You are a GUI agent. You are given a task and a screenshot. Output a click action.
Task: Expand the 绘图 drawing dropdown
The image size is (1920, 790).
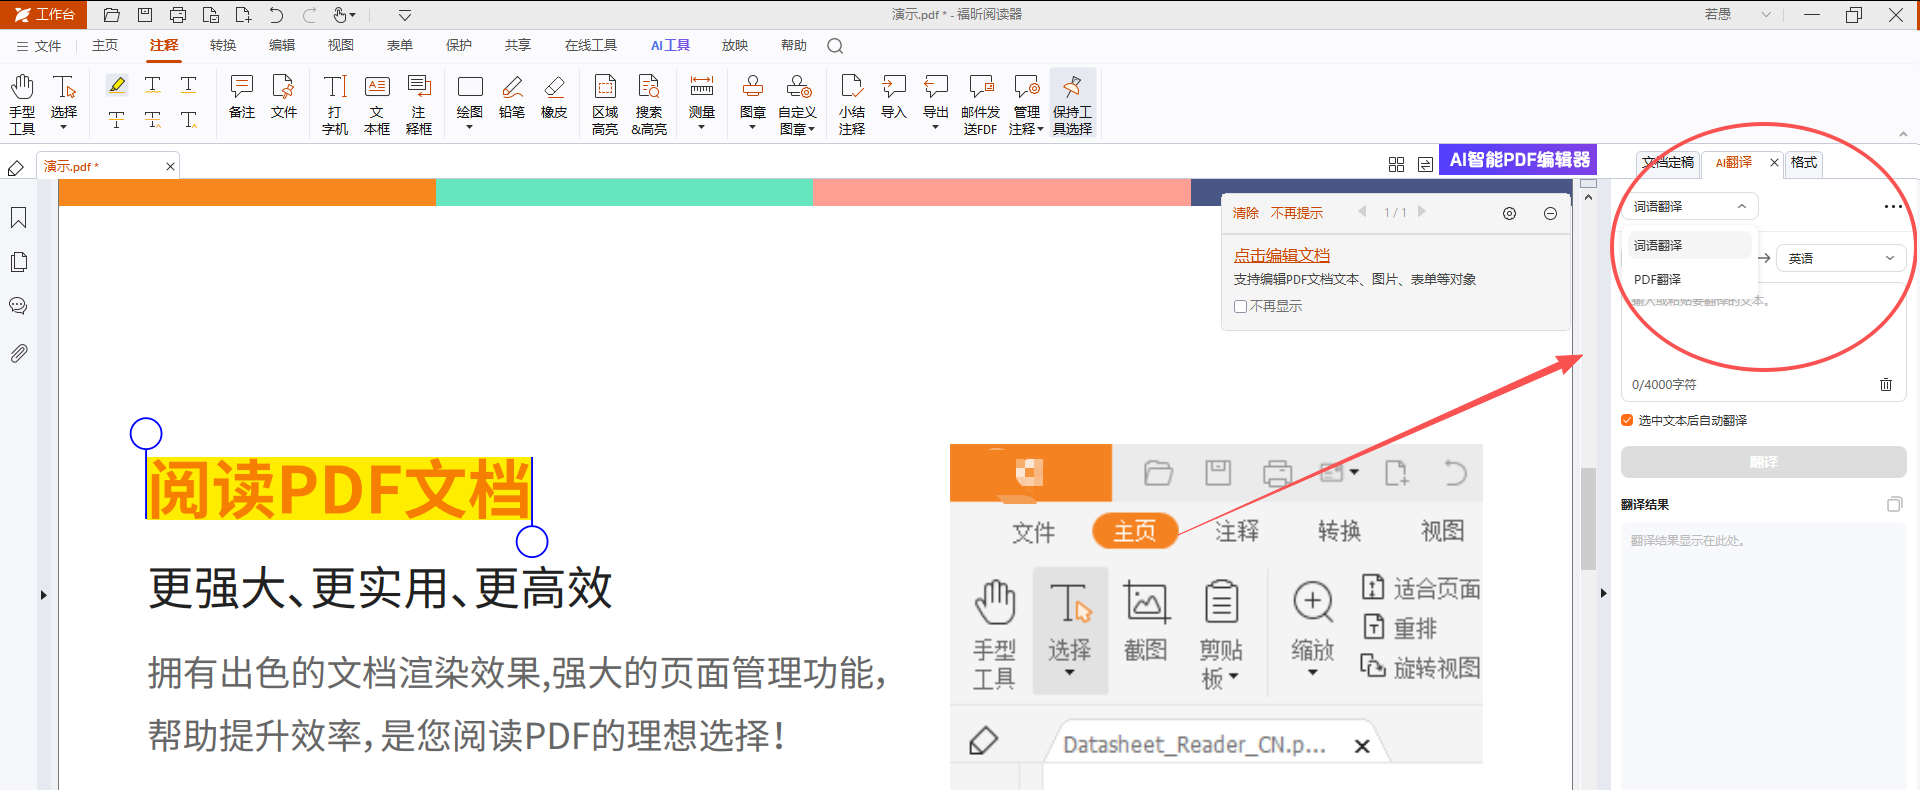tap(470, 127)
